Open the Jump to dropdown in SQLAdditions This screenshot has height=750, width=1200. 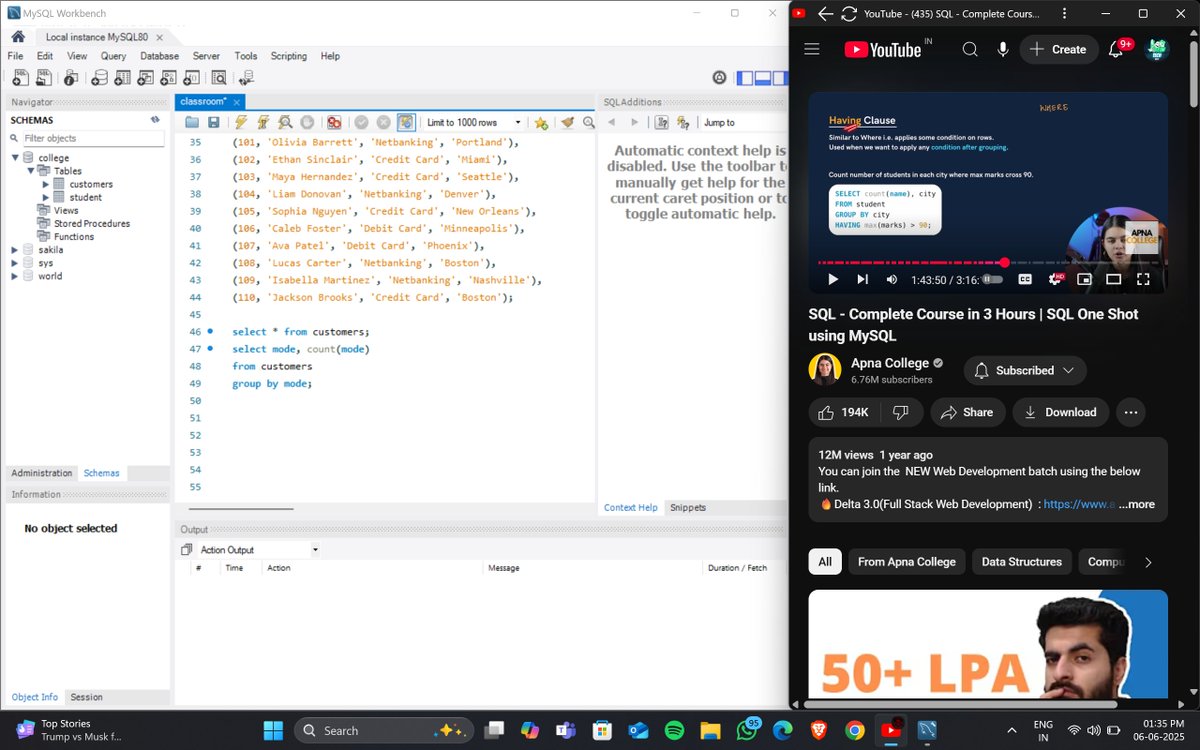[744, 122]
